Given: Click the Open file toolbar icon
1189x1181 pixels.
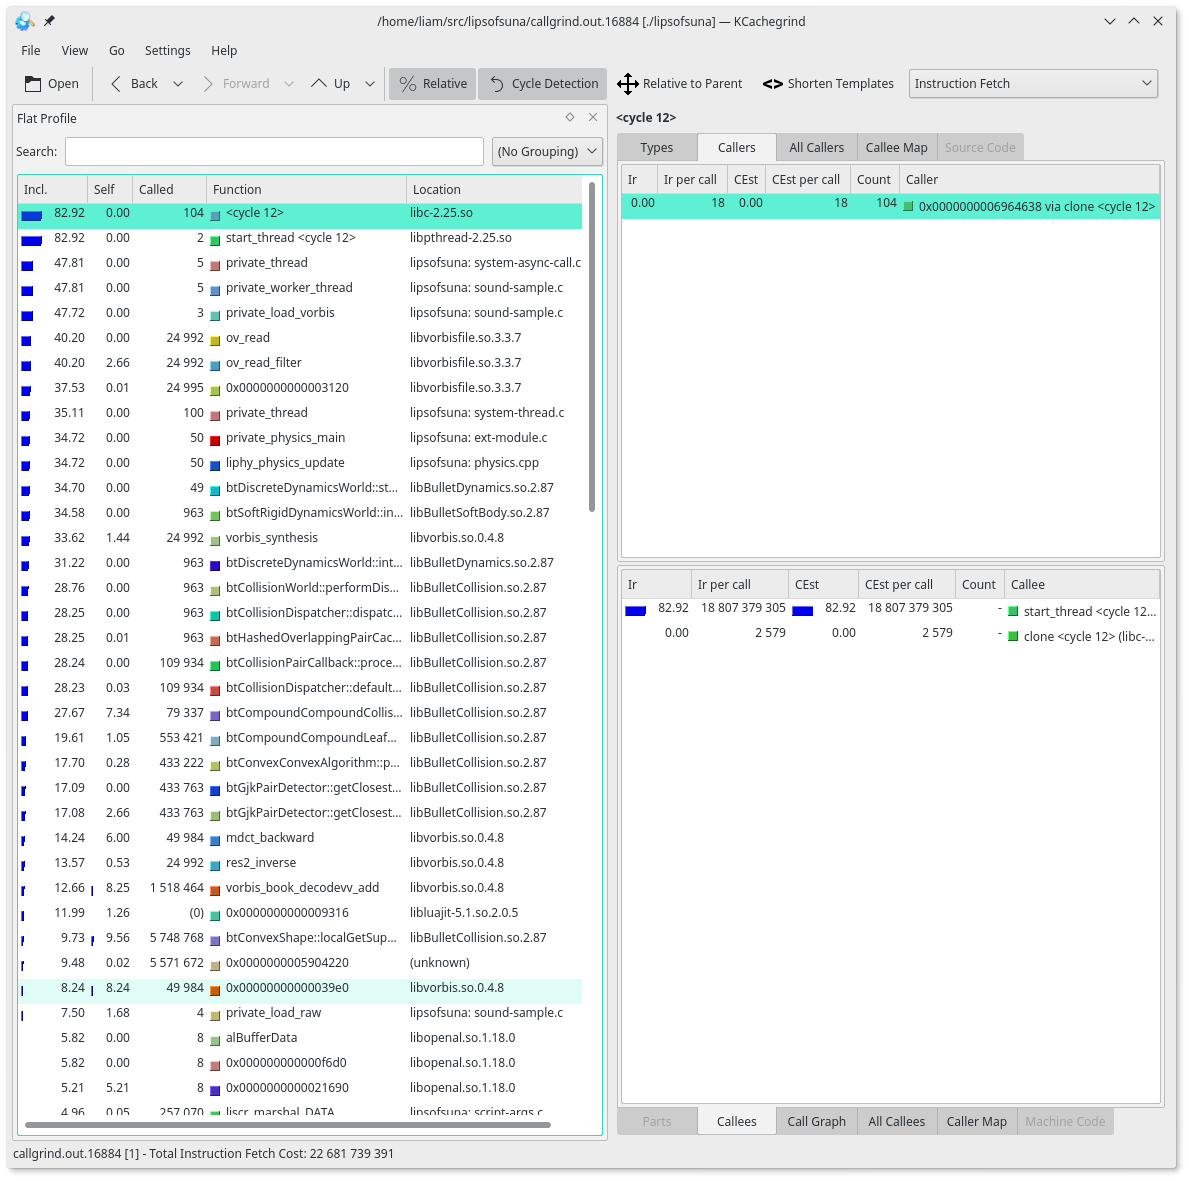Looking at the screenshot, I should tap(34, 84).
